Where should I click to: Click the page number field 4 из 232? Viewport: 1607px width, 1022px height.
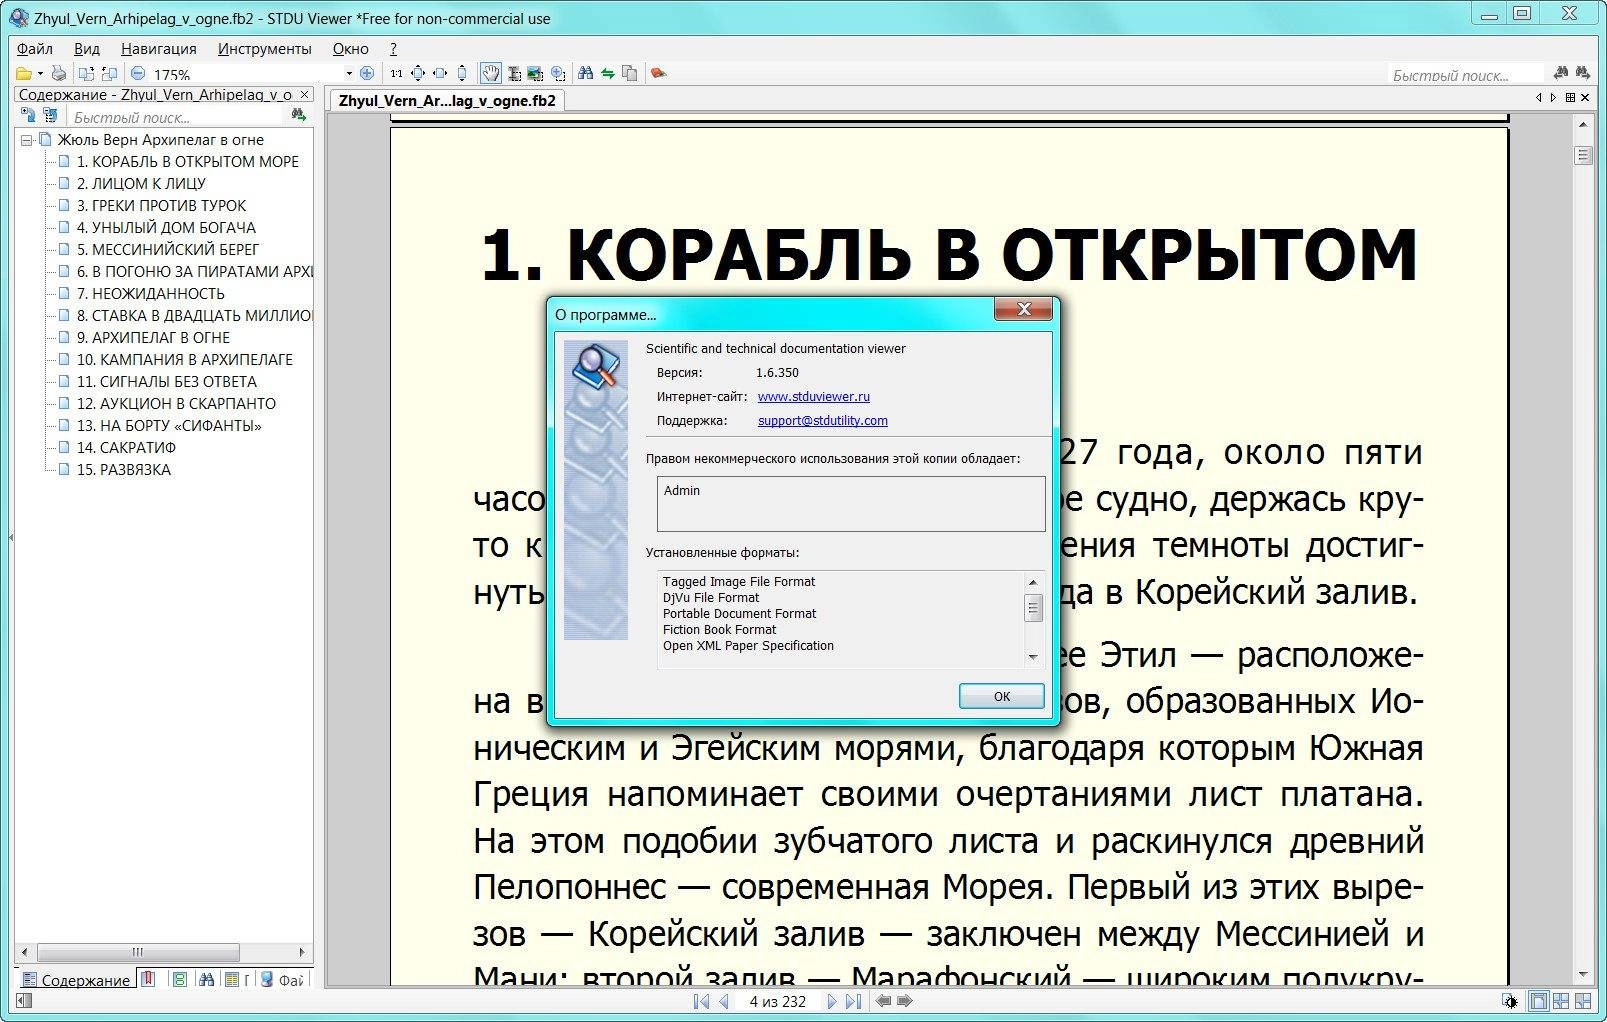tap(778, 1001)
